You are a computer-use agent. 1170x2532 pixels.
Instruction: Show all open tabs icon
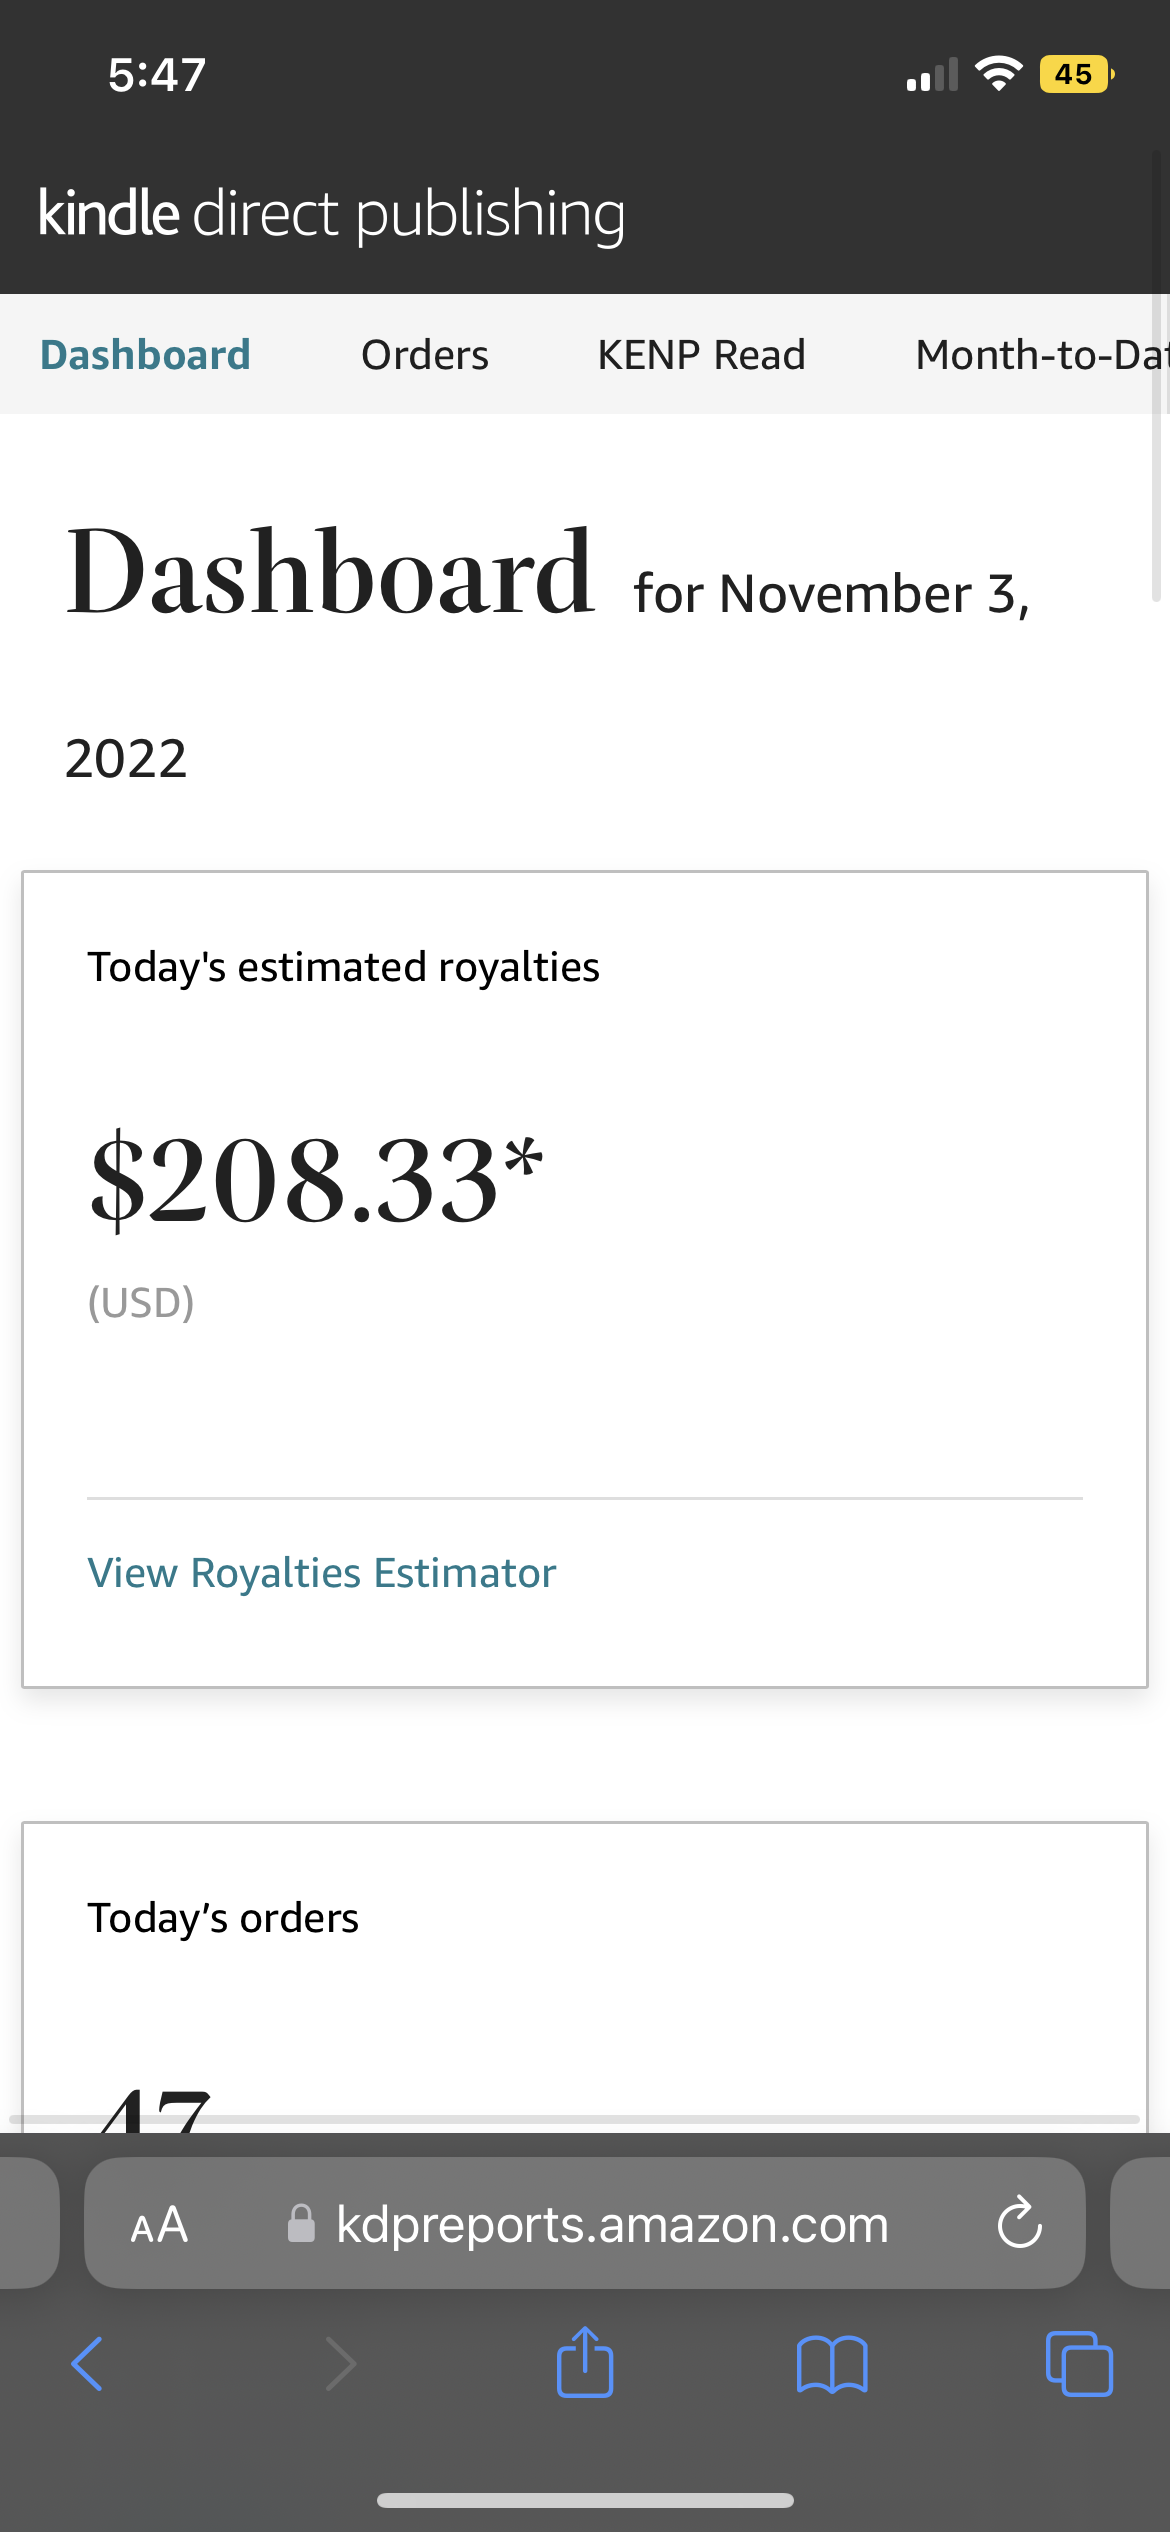pyautogui.click(x=1079, y=2364)
